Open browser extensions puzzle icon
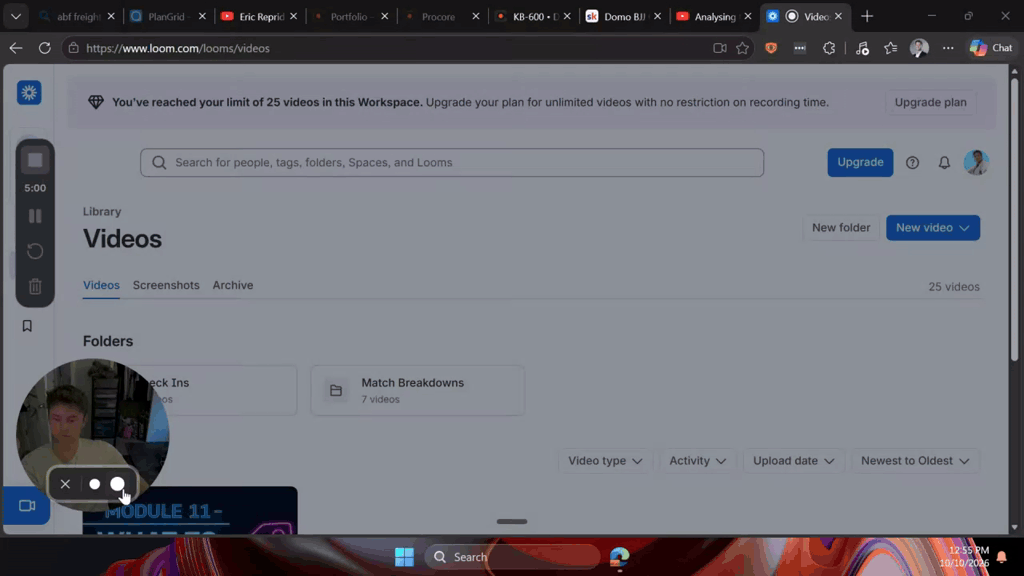 [x=829, y=48]
